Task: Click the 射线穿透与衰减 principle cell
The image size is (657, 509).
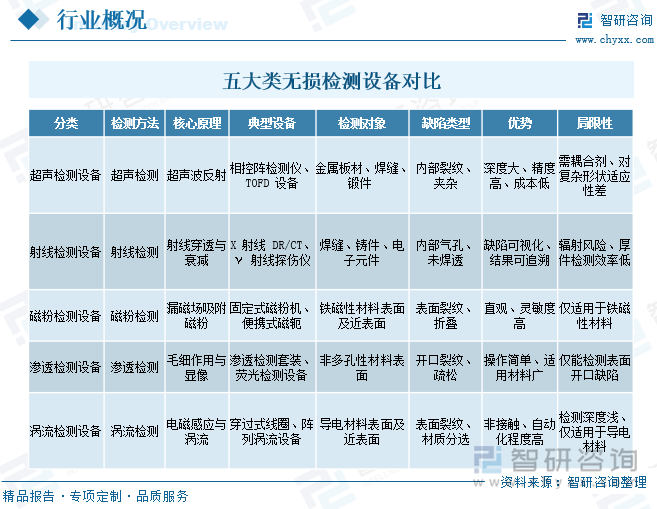Action: point(197,253)
